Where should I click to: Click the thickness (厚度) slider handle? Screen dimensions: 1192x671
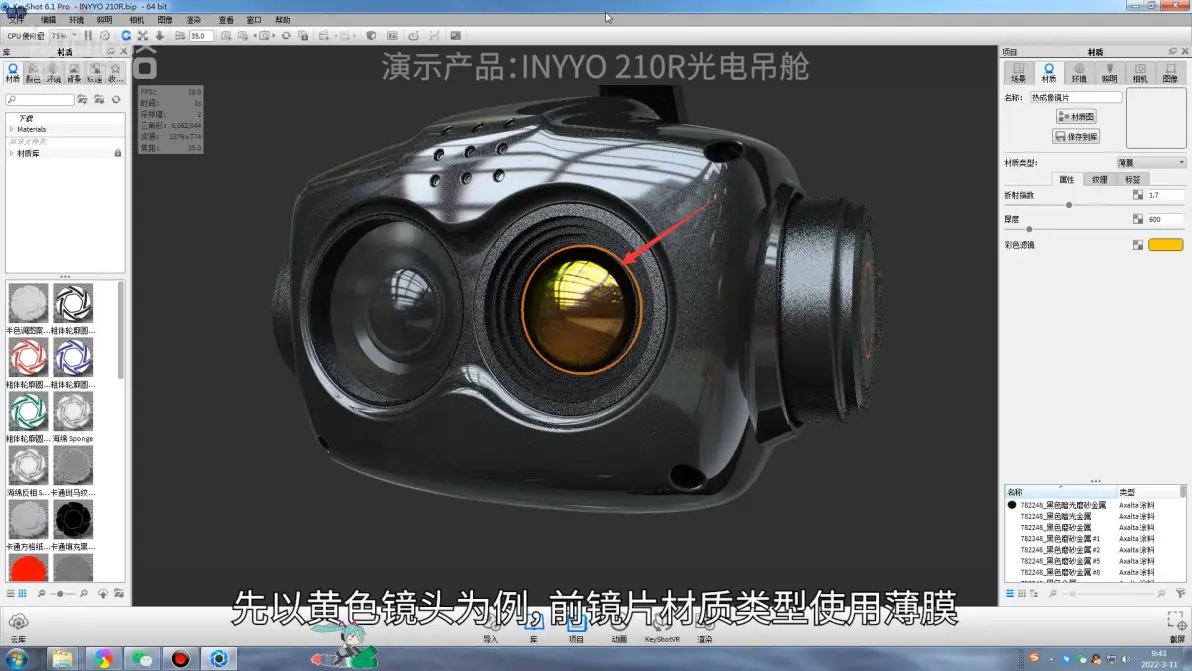(x=1029, y=229)
